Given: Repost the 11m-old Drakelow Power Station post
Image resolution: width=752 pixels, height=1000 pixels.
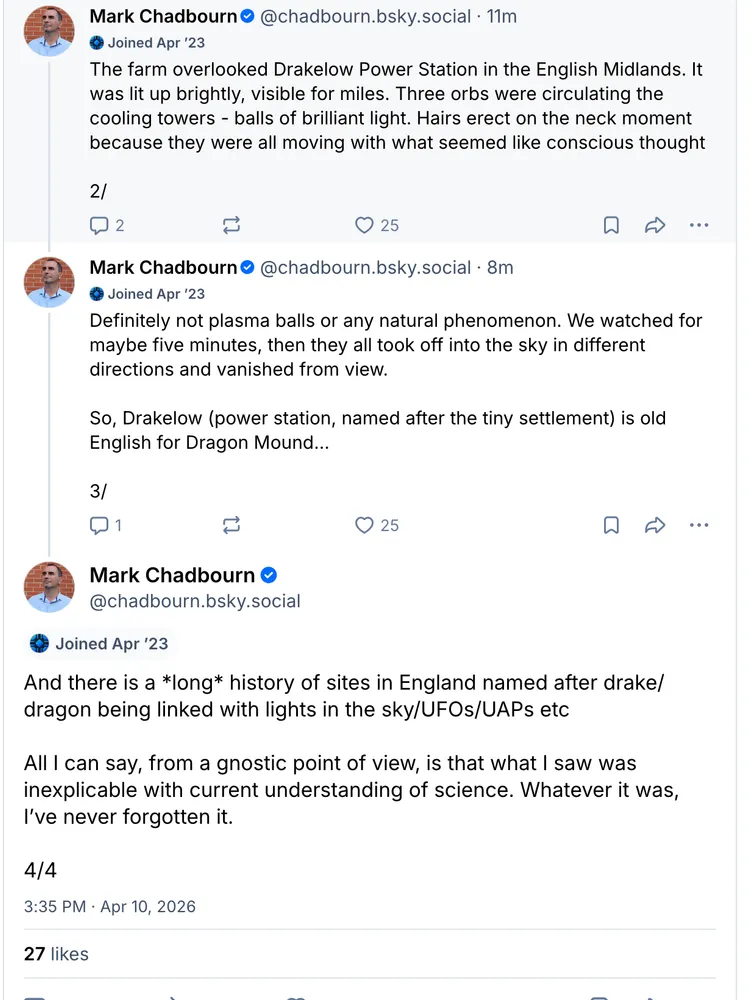Looking at the screenshot, I should [x=231, y=225].
